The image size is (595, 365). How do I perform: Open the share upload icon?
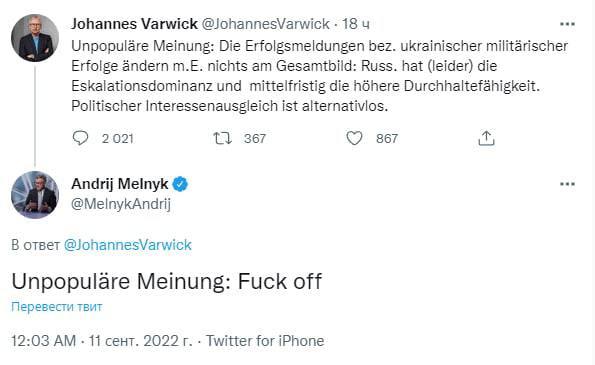pos(486,138)
